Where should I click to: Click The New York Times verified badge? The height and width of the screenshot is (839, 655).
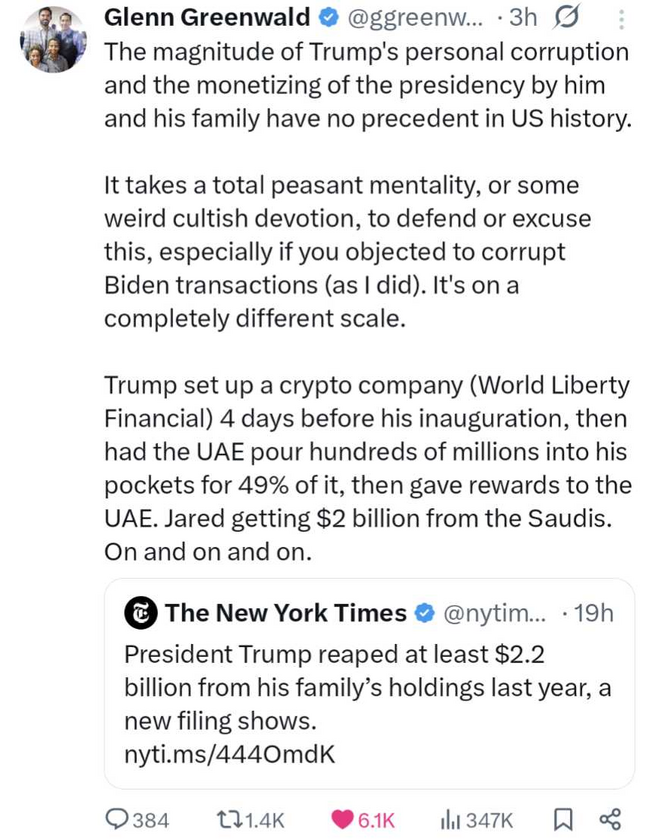(425, 613)
